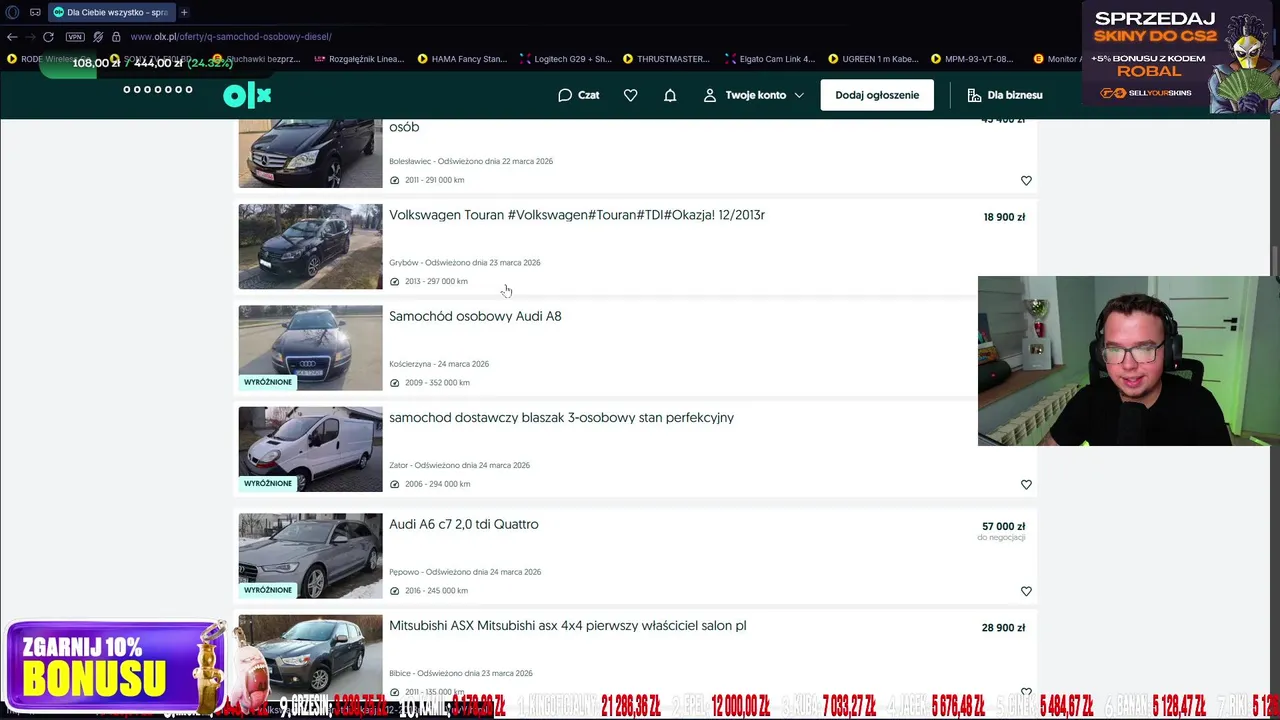
Task: Open MPM-93-VT-08 bookmark
Action: point(972,59)
